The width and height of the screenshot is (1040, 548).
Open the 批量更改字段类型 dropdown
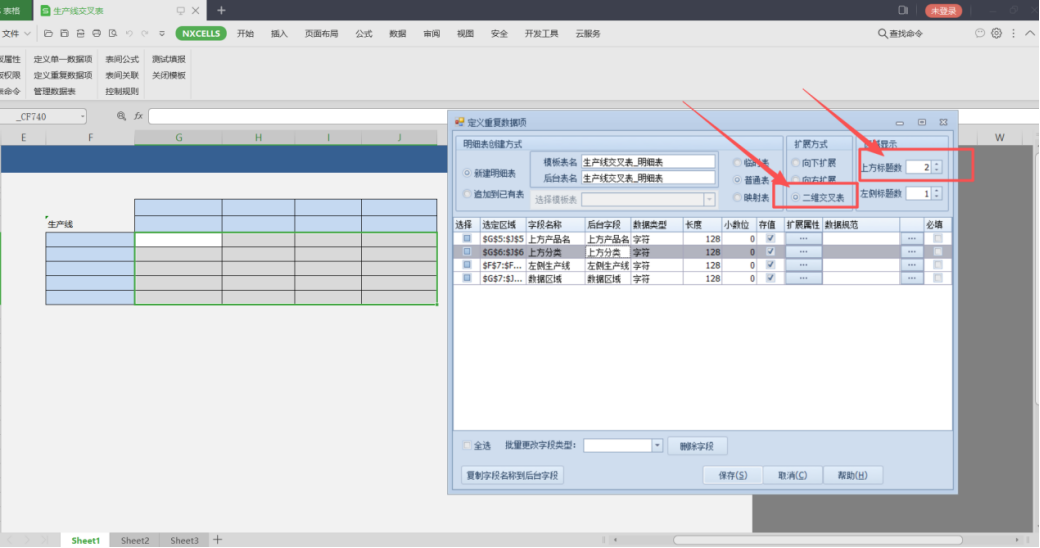pyautogui.click(x=657, y=446)
